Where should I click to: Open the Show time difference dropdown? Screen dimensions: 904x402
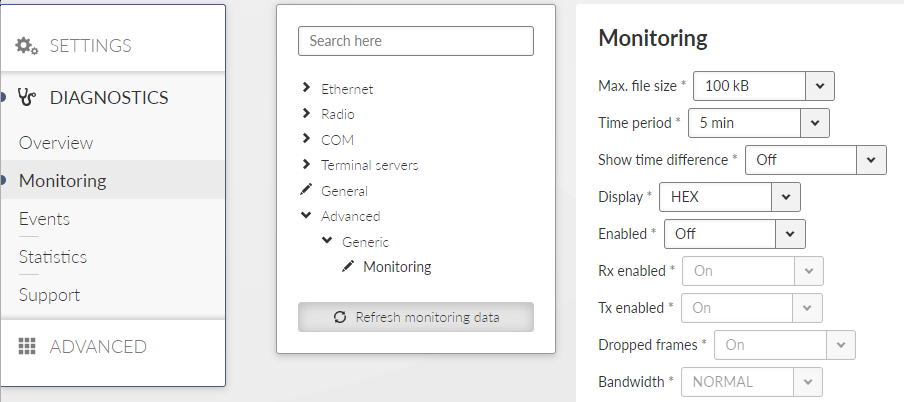click(815, 160)
